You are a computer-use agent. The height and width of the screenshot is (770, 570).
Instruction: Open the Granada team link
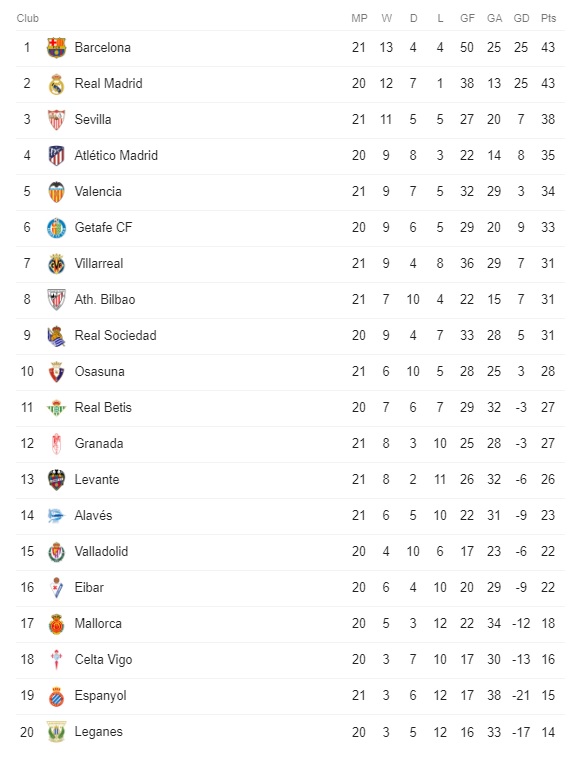(x=99, y=443)
